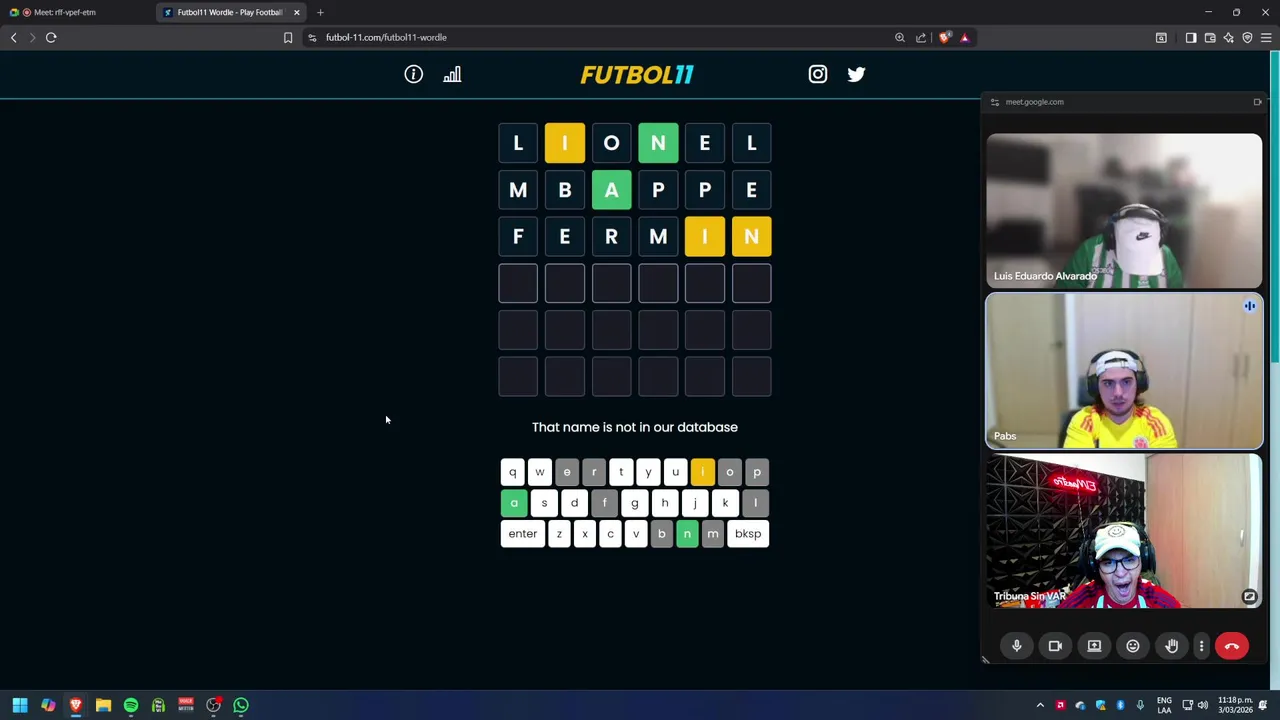Send an emoji reaction in Meet

pyautogui.click(x=1133, y=646)
